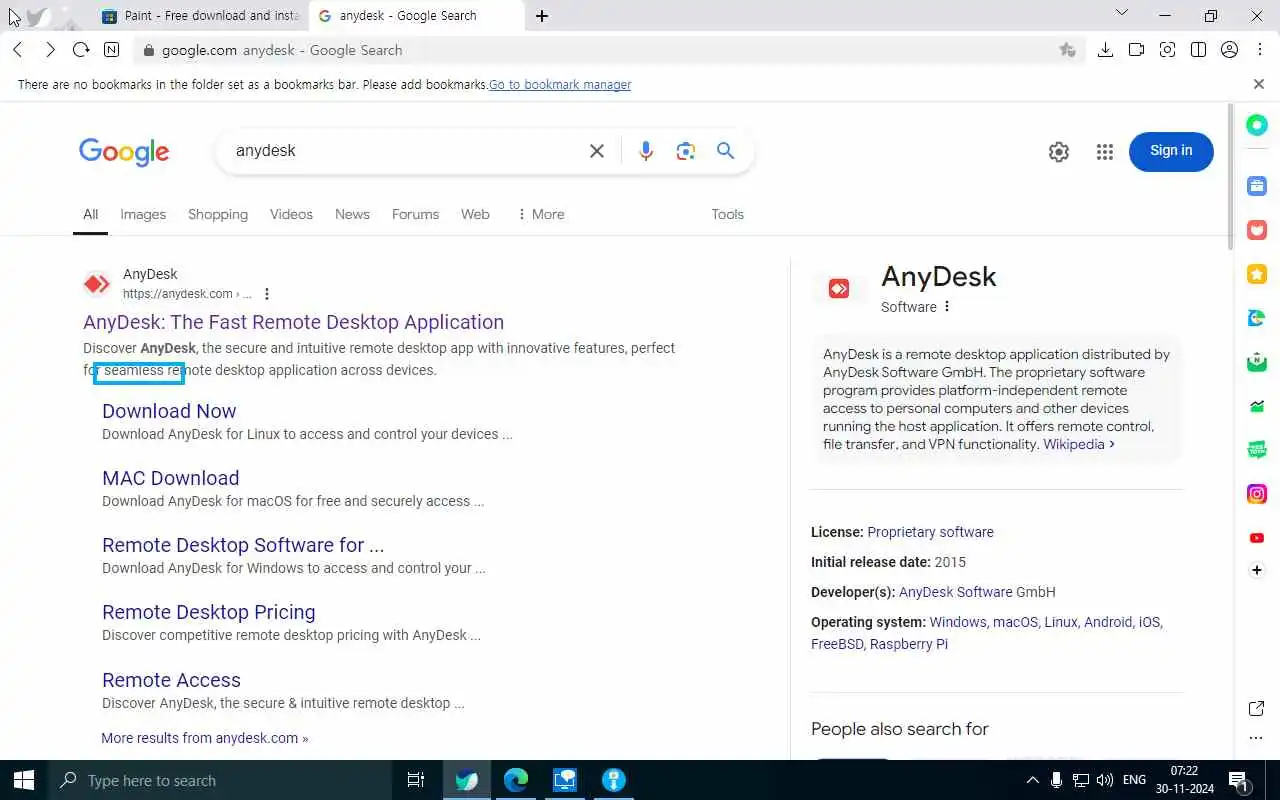Open search Tools options
This screenshot has height=800, width=1280.
pos(727,214)
